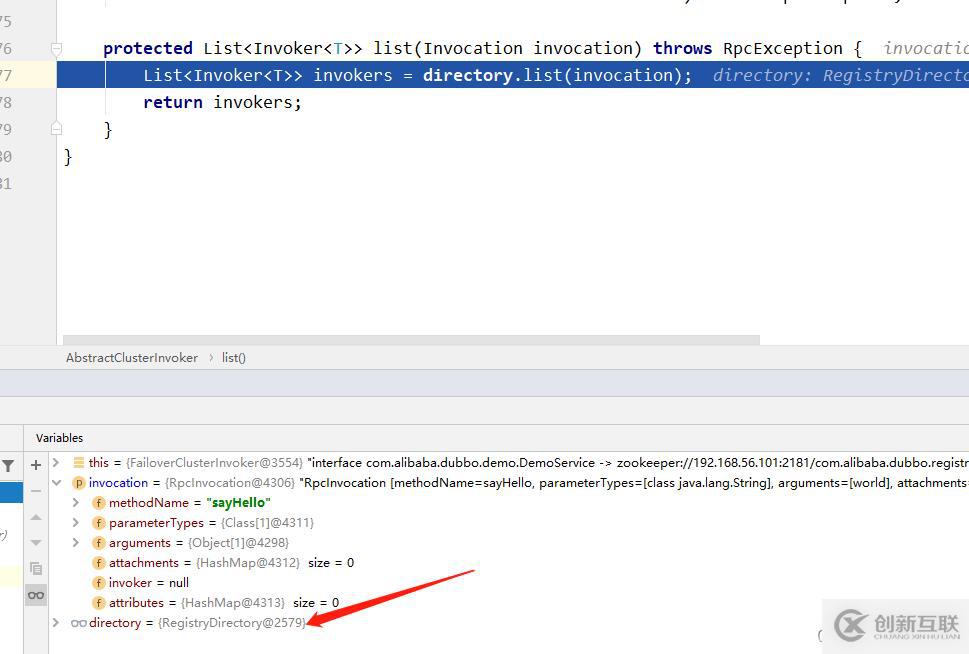Click the parameter icon beside invocation

pyautogui.click(x=79, y=483)
